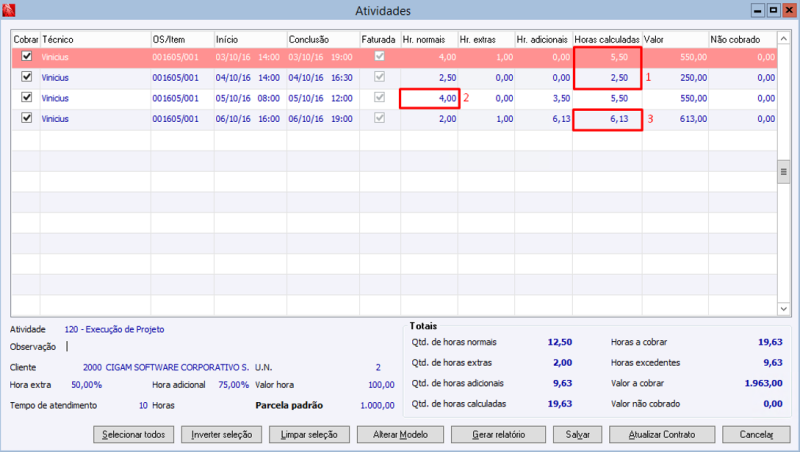Viewport: 800px width, 452px height.
Task: Click the Valor column header
Action: (675, 39)
